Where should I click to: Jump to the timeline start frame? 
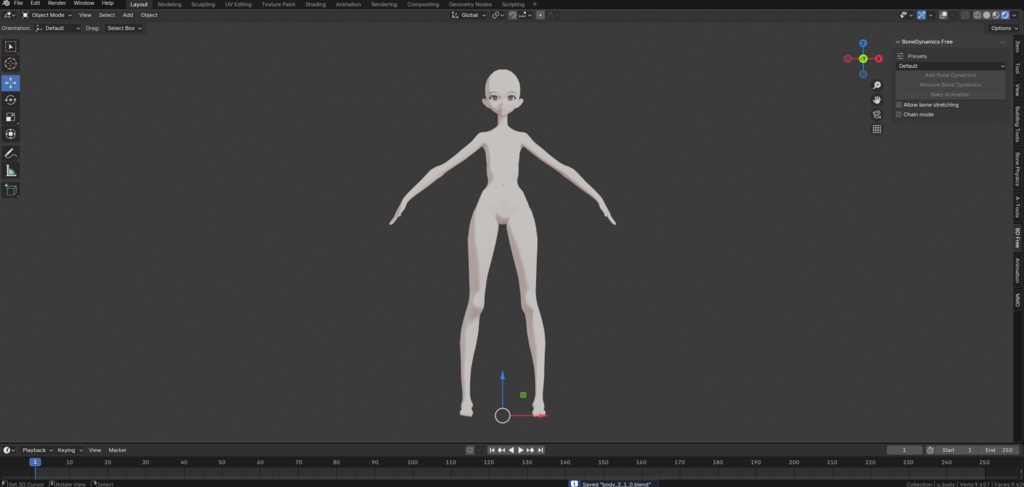[x=492, y=450]
